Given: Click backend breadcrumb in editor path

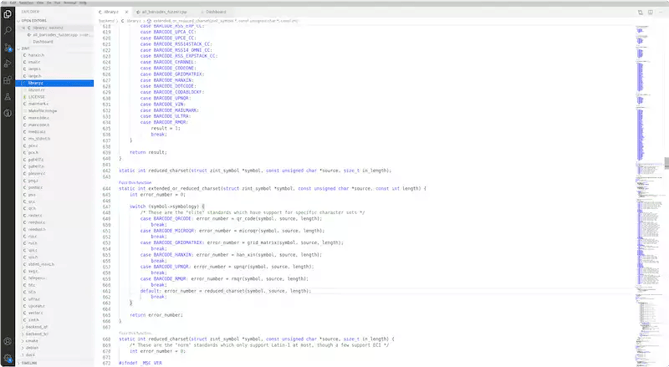Looking at the screenshot, I should 106,20.
